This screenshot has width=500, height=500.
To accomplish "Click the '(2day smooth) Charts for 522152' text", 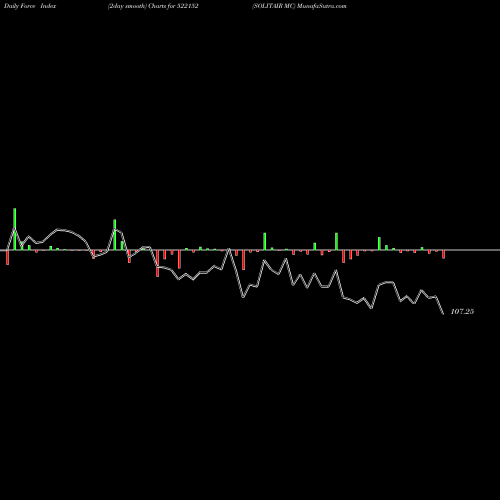I will 153,6.
